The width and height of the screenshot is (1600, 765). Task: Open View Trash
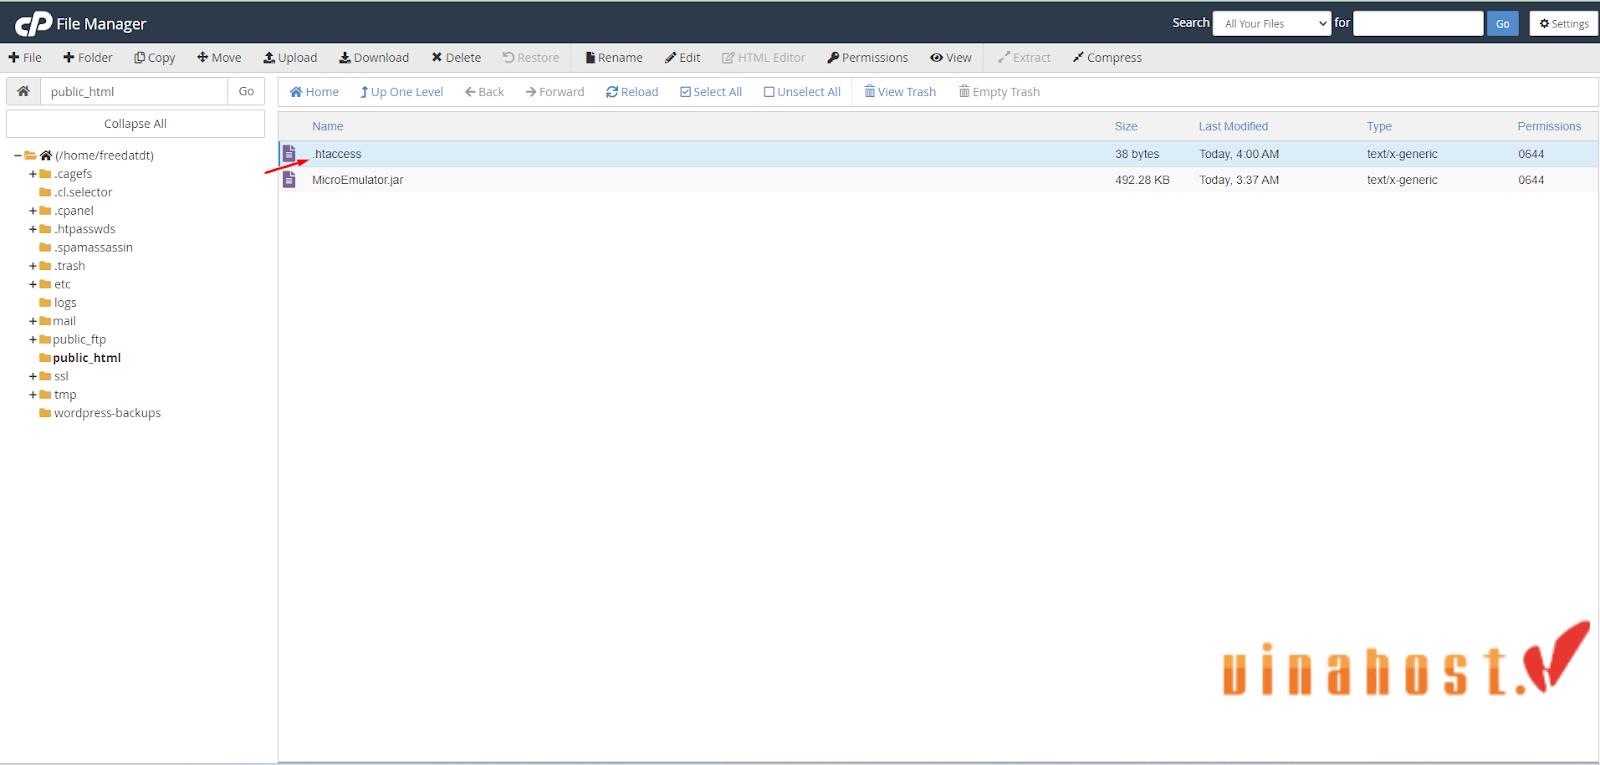(900, 92)
